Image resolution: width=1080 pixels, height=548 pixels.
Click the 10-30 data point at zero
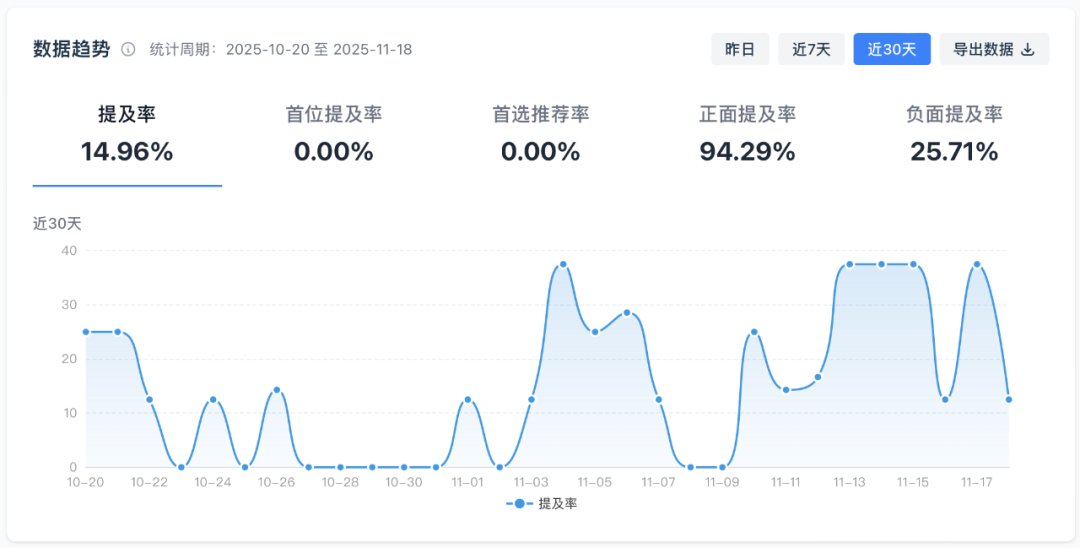pos(404,467)
